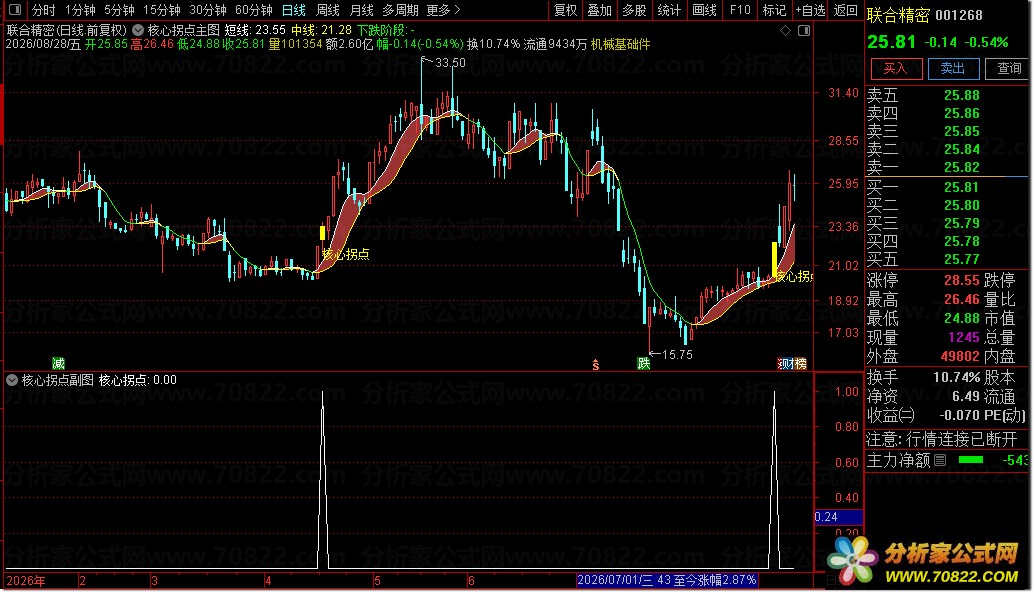Click the green 主力净额 progress bar
This screenshot has height=593, width=1035.
pos(970,460)
